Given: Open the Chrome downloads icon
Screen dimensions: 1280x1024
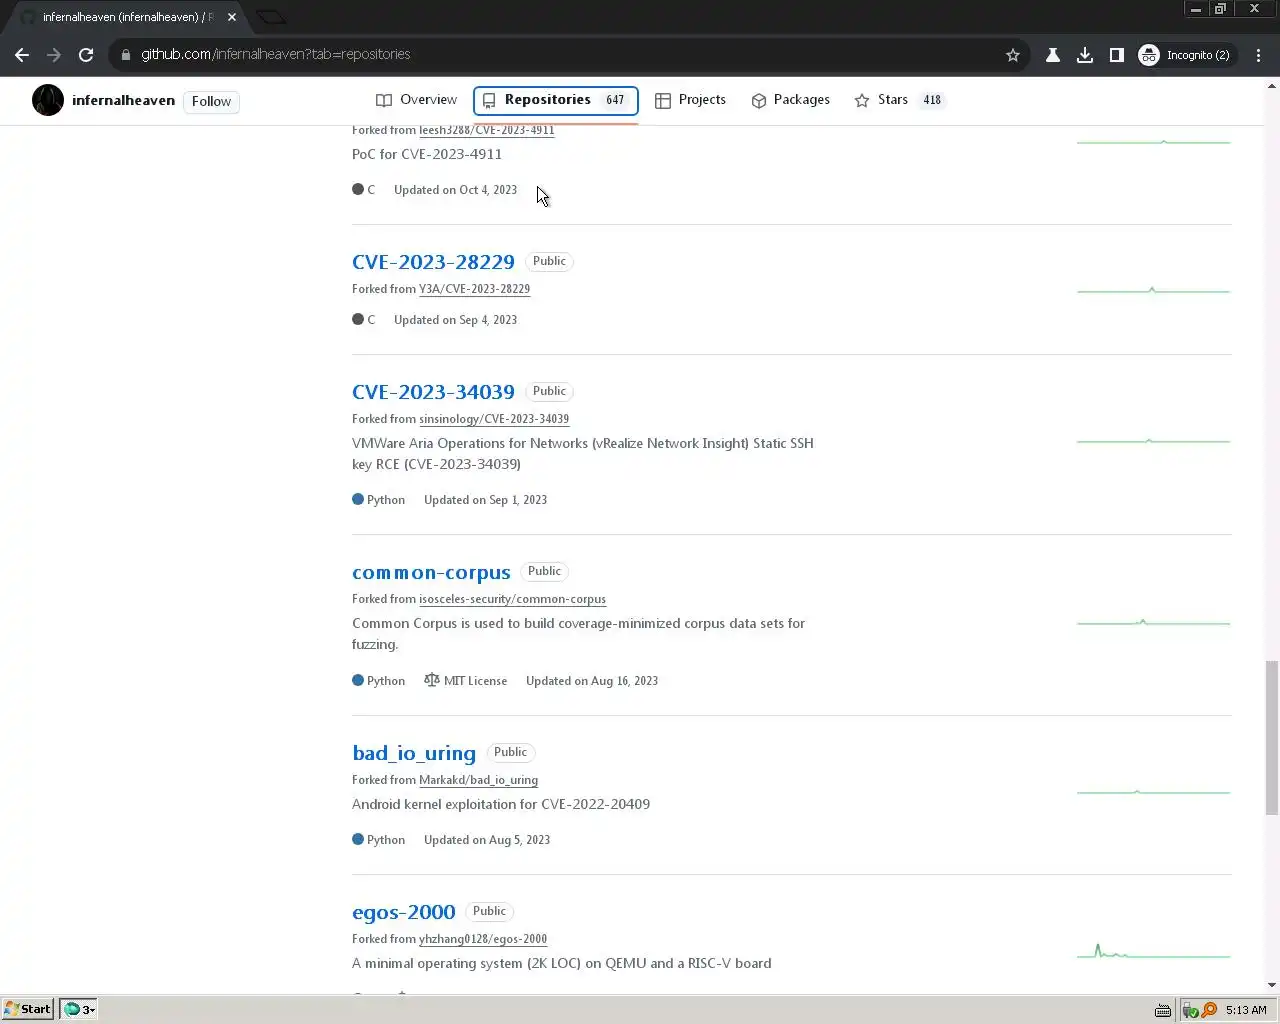Looking at the screenshot, I should [1085, 55].
